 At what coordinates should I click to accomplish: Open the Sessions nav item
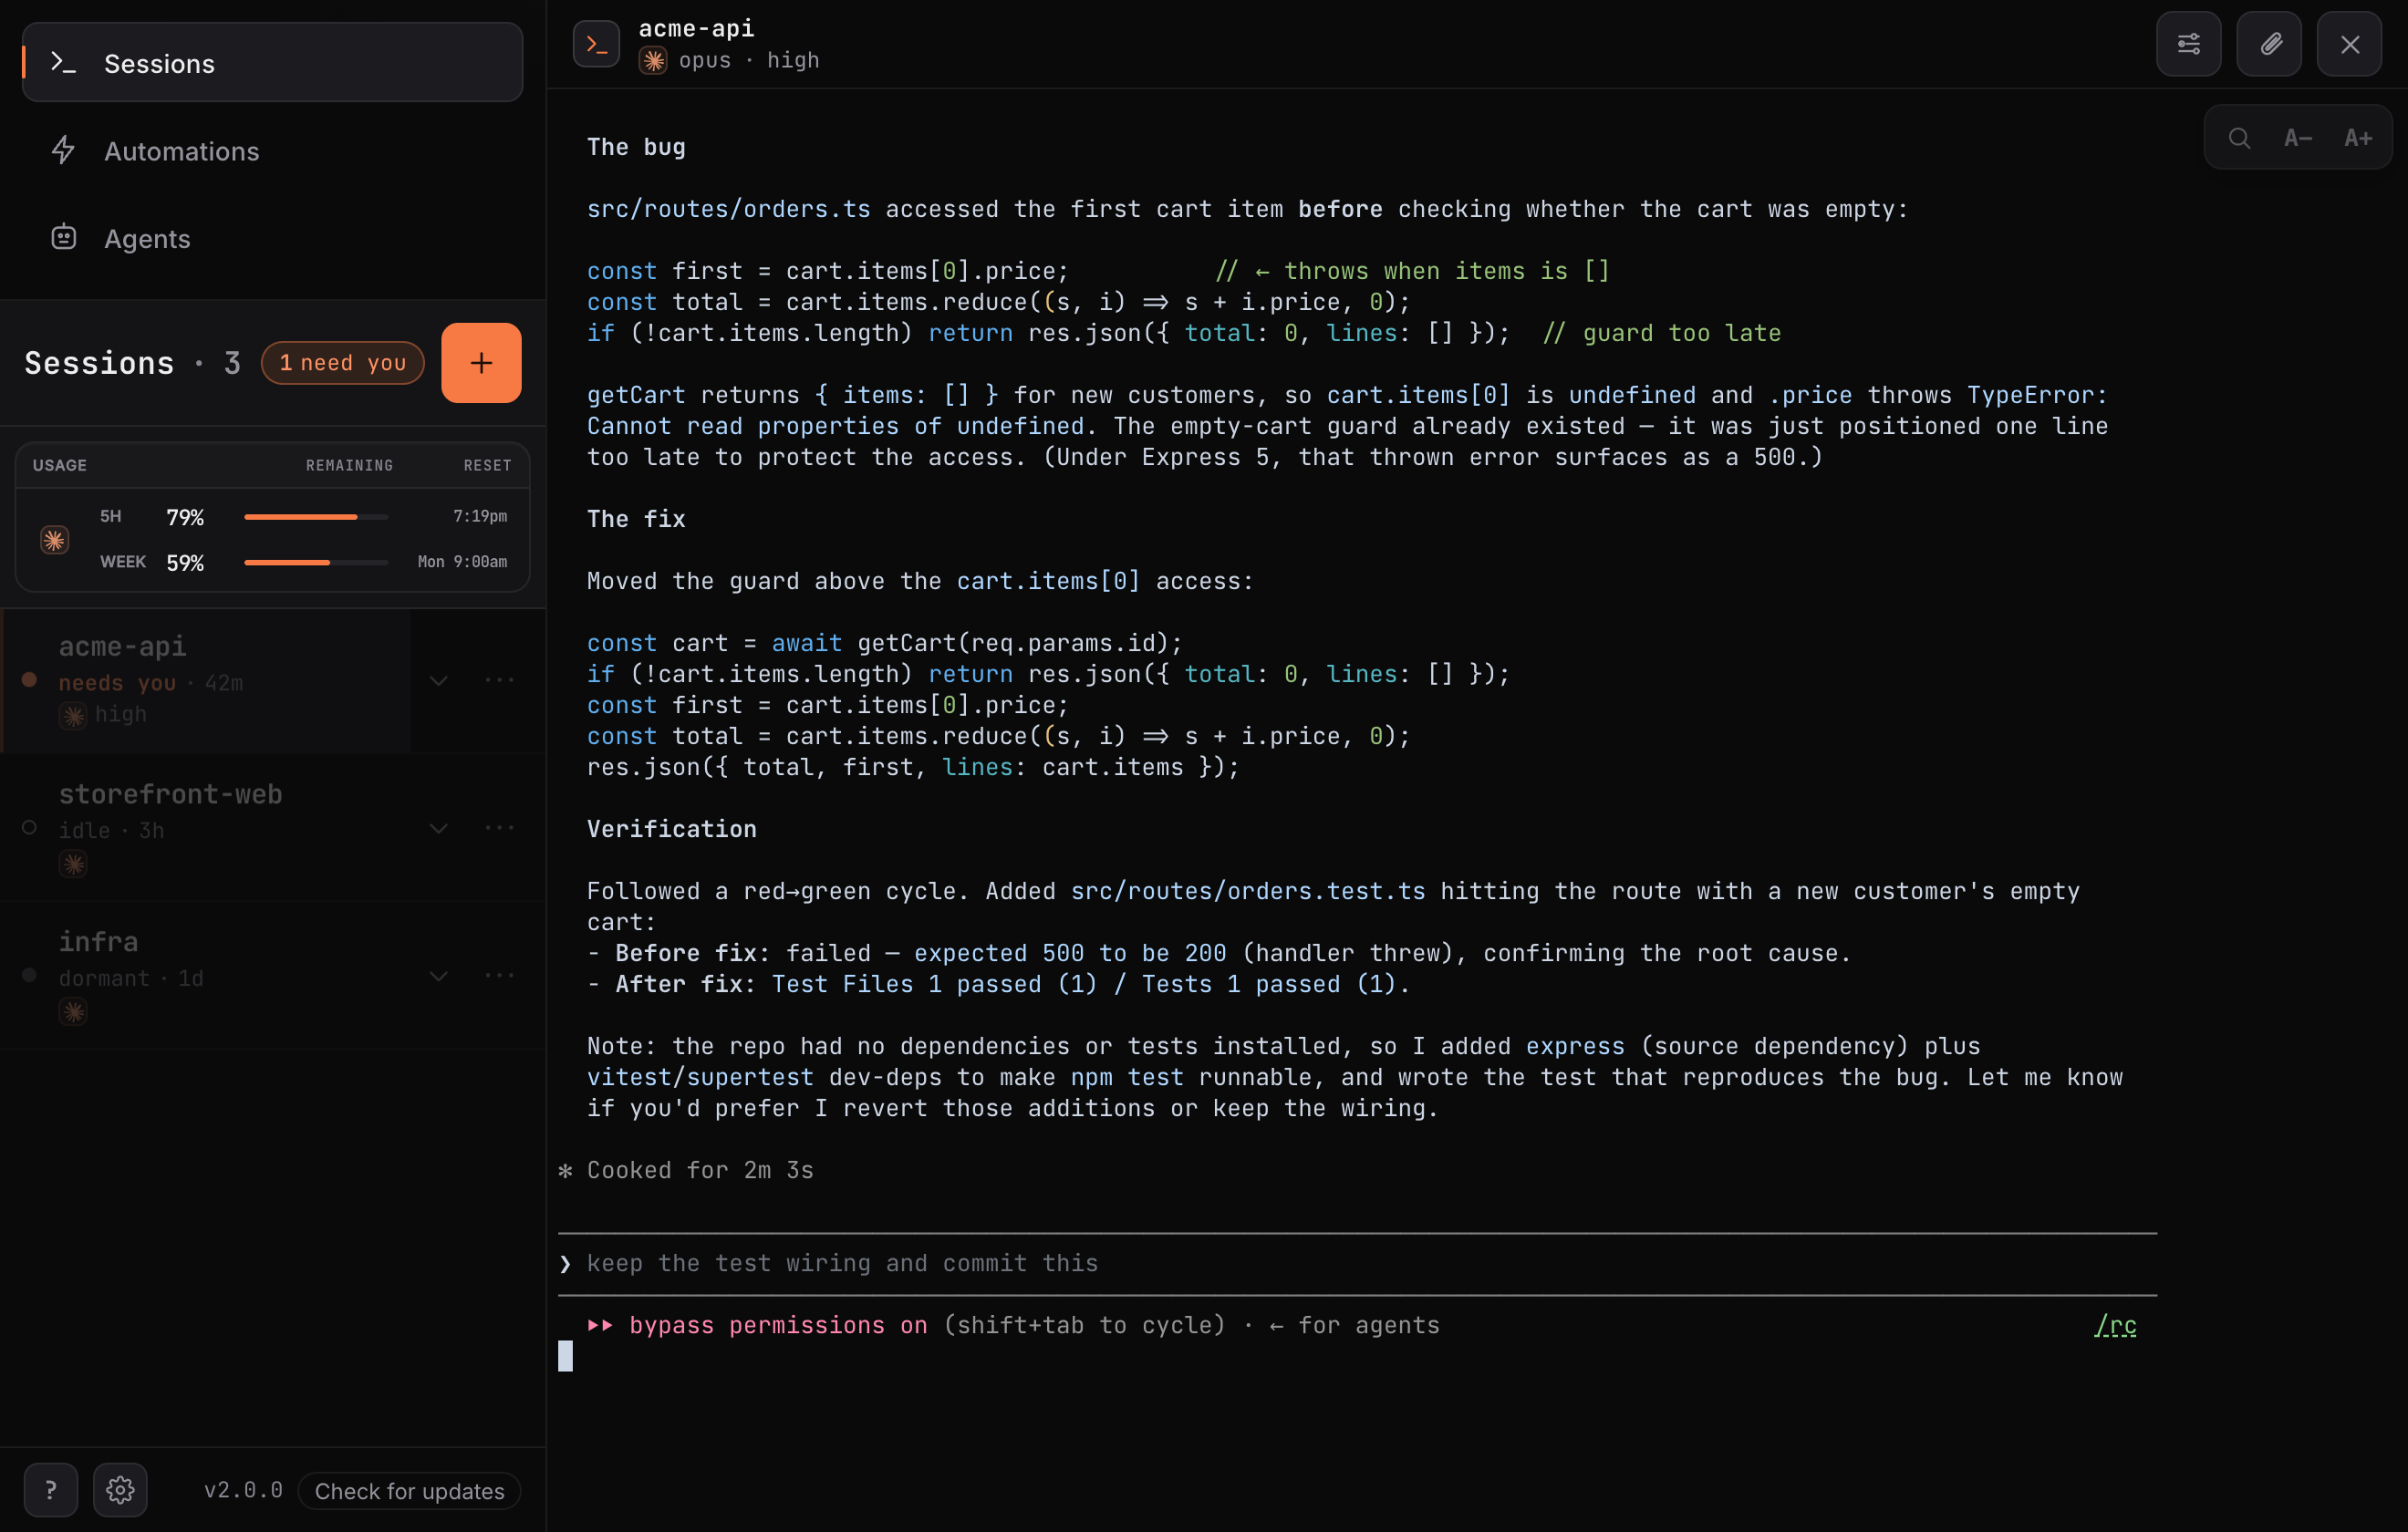pyautogui.click(x=272, y=63)
